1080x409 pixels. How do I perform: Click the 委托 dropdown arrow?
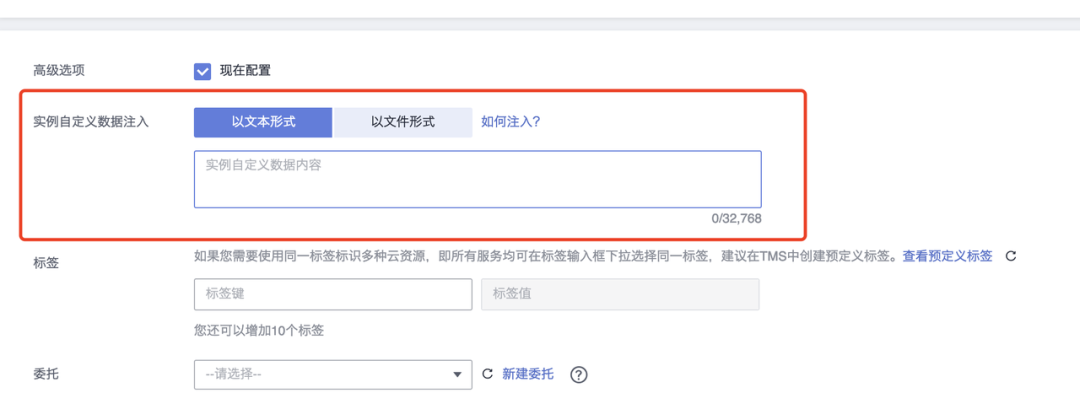(x=457, y=375)
